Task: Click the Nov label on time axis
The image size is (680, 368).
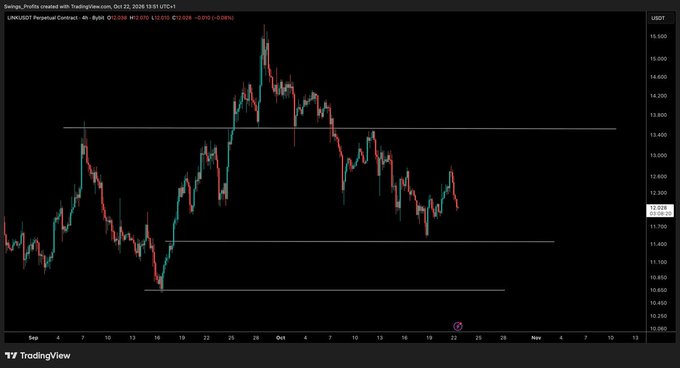Action: point(536,338)
